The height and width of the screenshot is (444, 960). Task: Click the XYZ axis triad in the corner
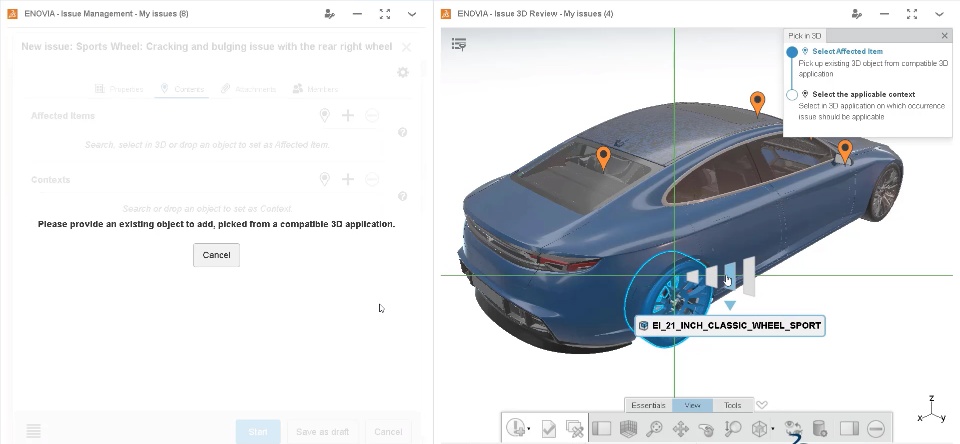click(x=933, y=410)
